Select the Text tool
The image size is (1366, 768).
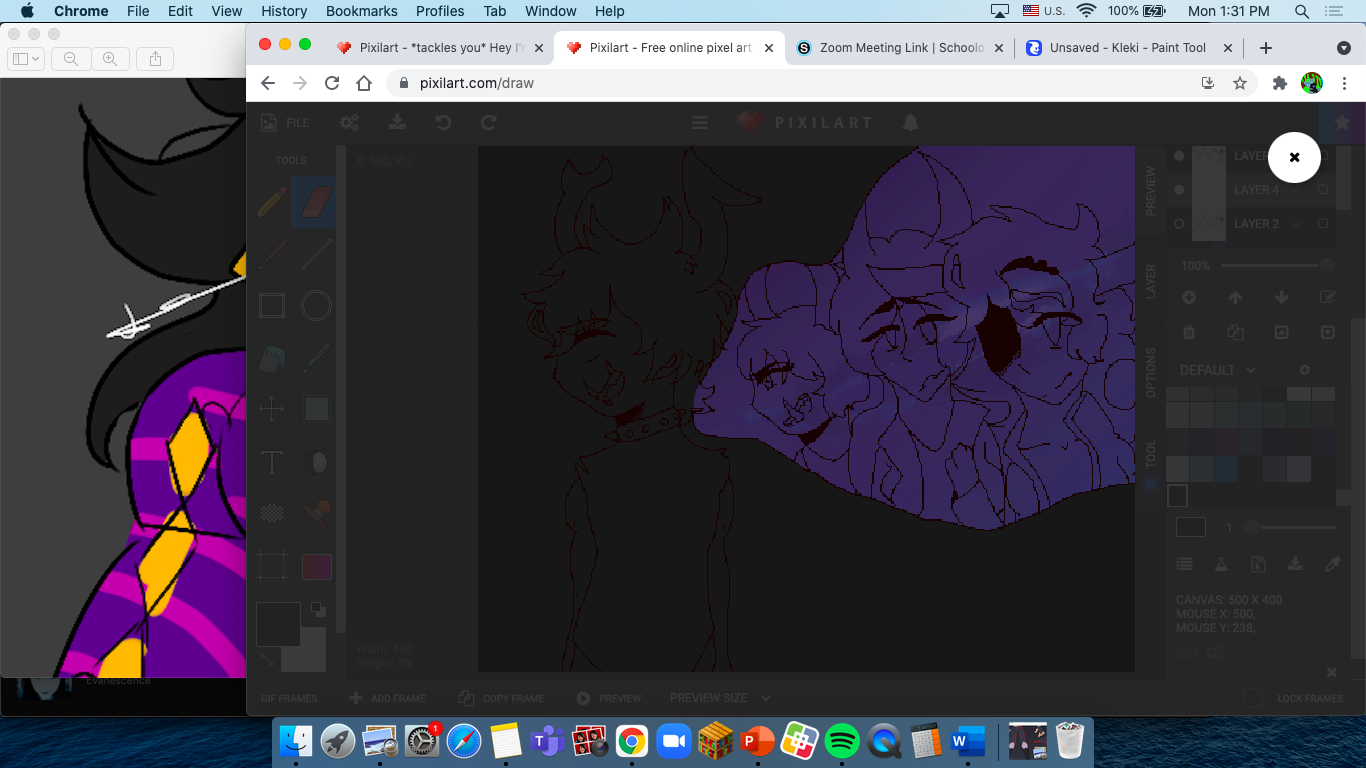(x=270, y=462)
